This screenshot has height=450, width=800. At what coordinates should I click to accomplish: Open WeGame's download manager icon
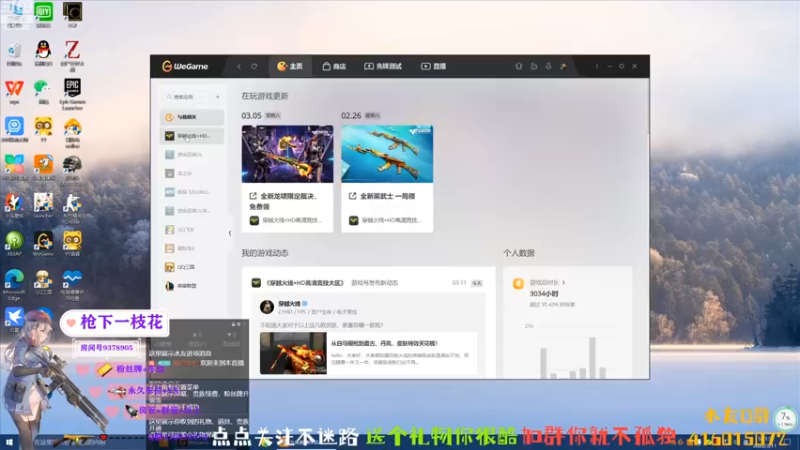tap(548, 66)
